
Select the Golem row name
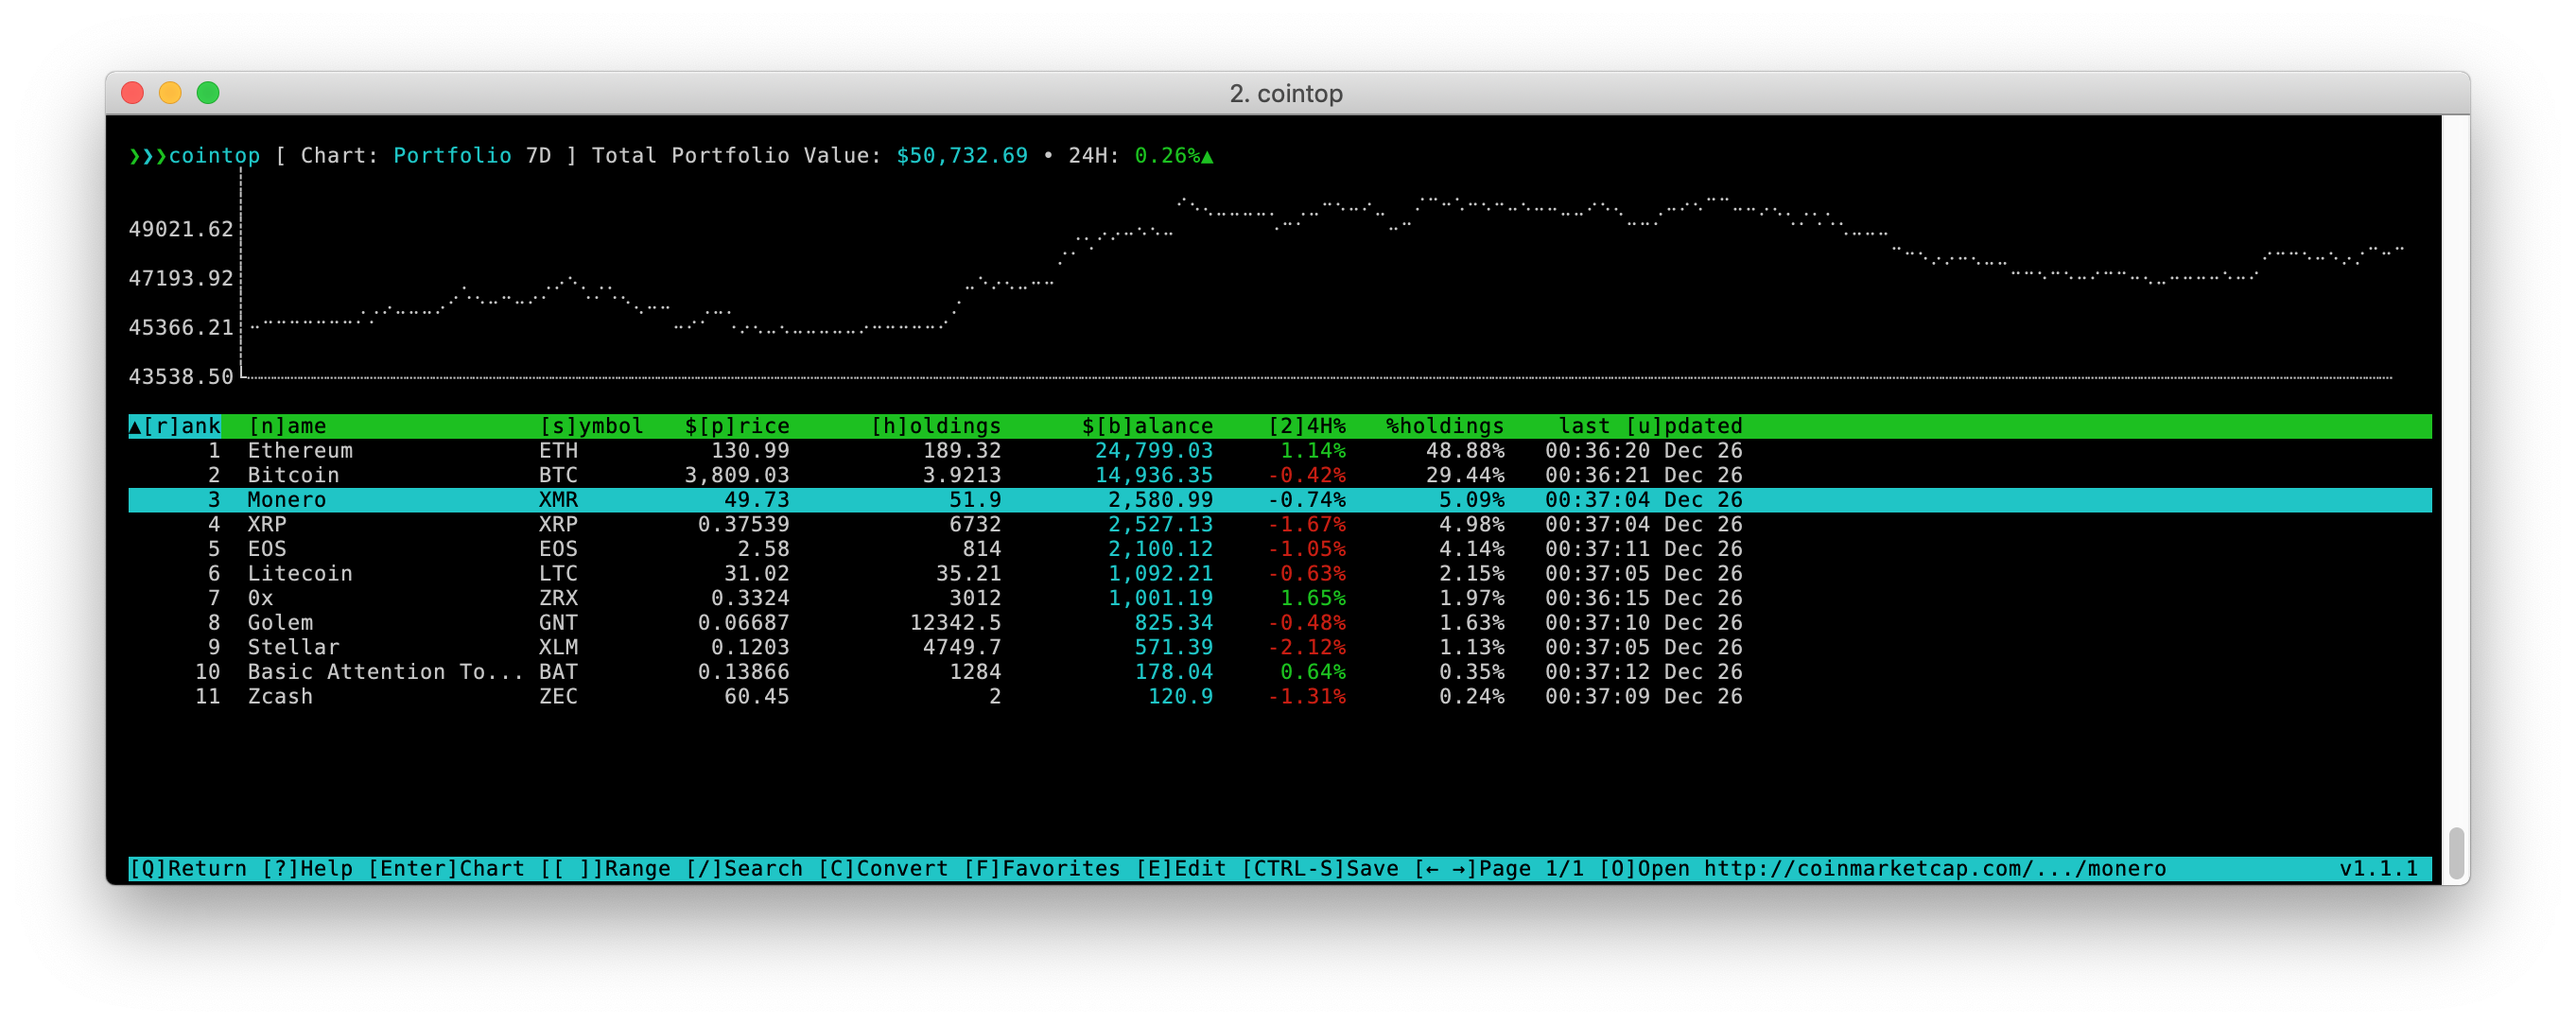pos(280,623)
